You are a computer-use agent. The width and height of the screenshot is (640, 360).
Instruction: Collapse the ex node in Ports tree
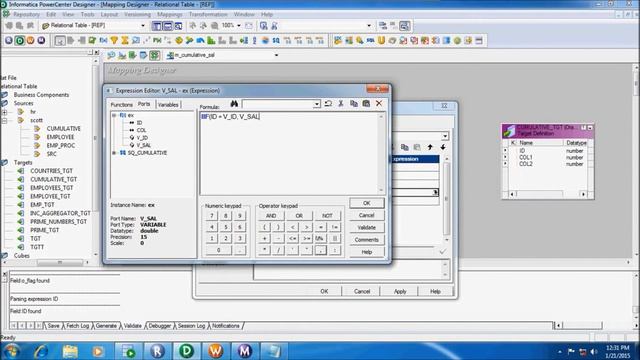(x=114, y=116)
